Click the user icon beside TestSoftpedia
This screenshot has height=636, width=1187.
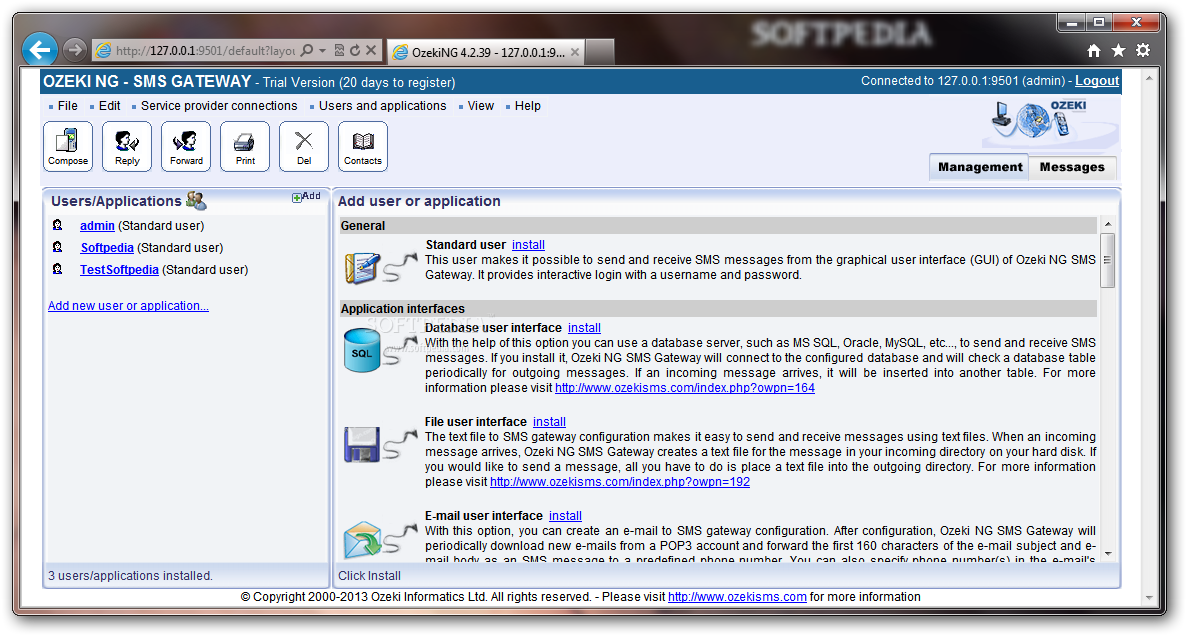pos(58,269)
